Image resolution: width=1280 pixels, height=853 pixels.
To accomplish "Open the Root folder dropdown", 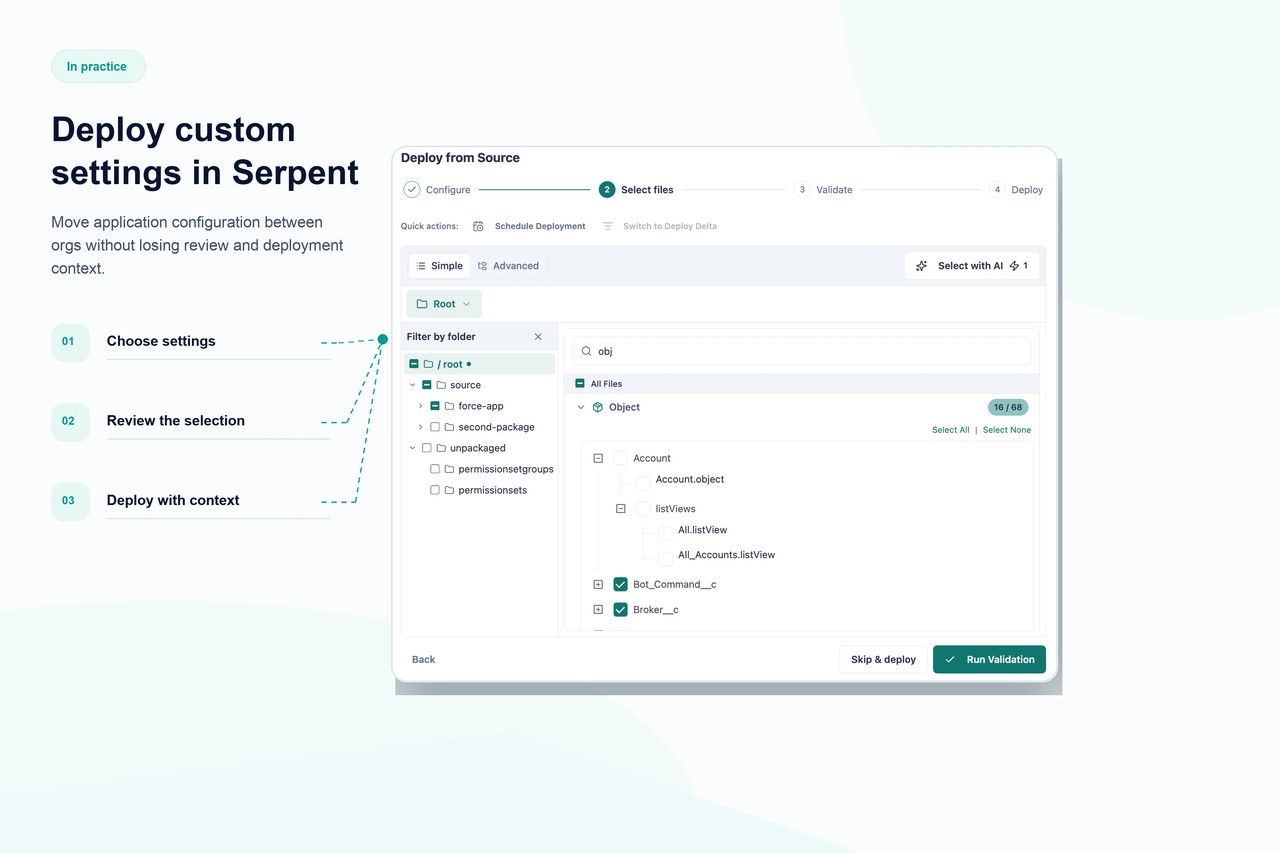I will [x=444, y=304].
